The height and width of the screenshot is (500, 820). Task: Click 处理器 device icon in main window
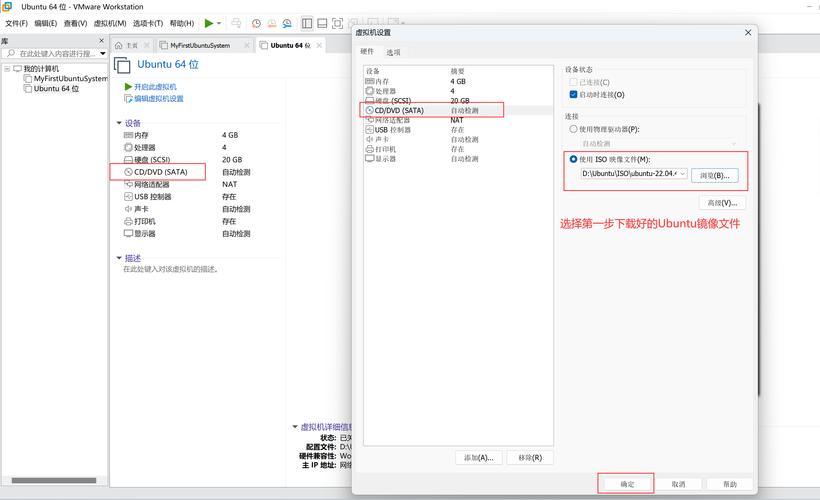(x=128, y=147)
